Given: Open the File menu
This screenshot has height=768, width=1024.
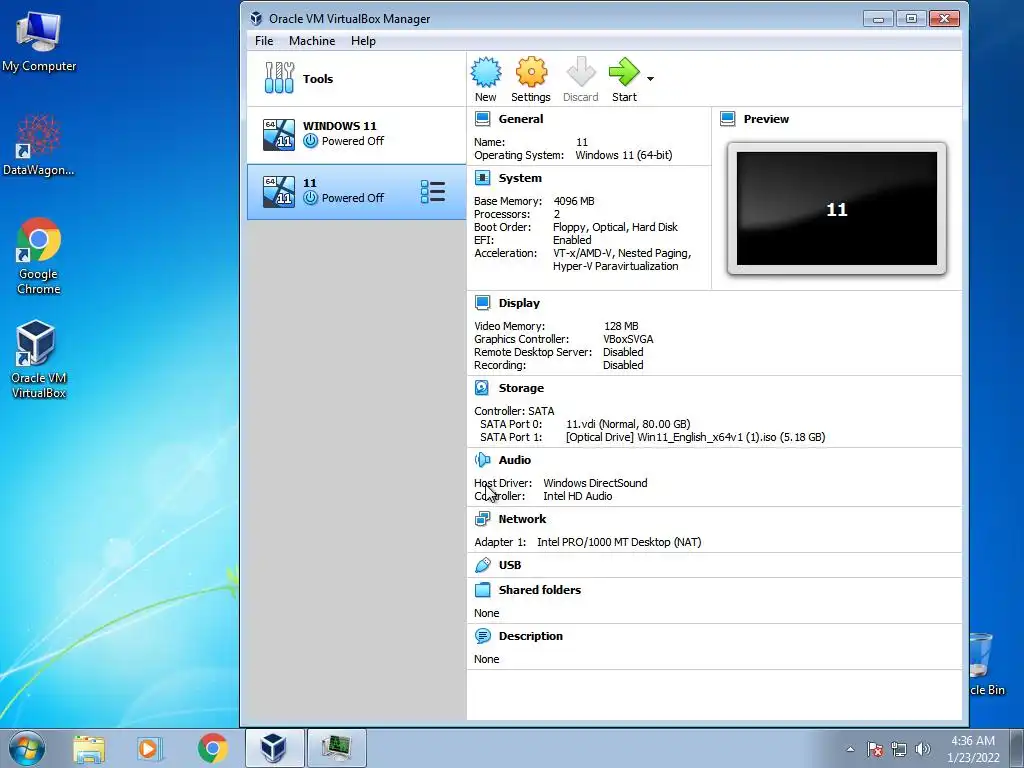Looking at the screenshot, I should (x=264, y=40).
